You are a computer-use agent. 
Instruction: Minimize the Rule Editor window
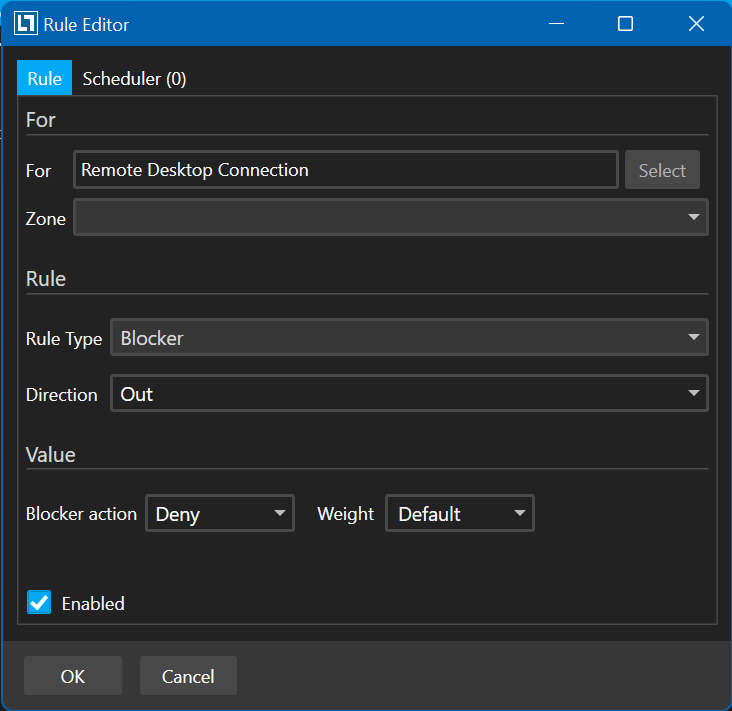[554, 24]
